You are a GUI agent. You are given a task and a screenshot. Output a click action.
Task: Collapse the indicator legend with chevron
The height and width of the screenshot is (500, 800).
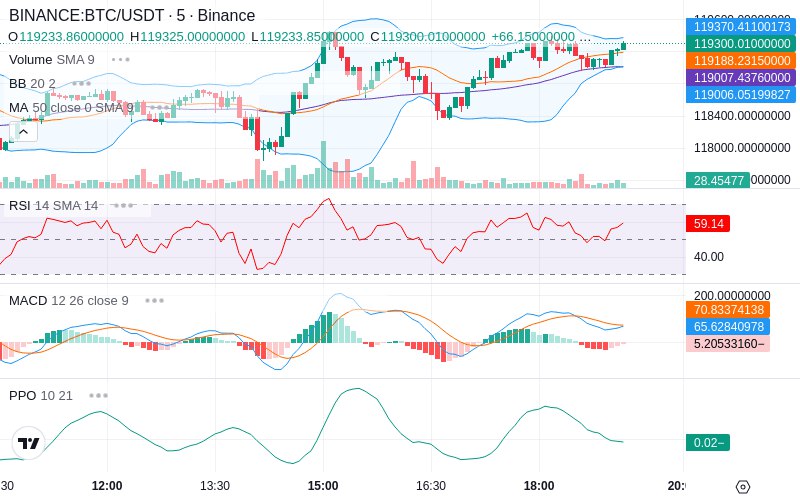tap(22, 129)
